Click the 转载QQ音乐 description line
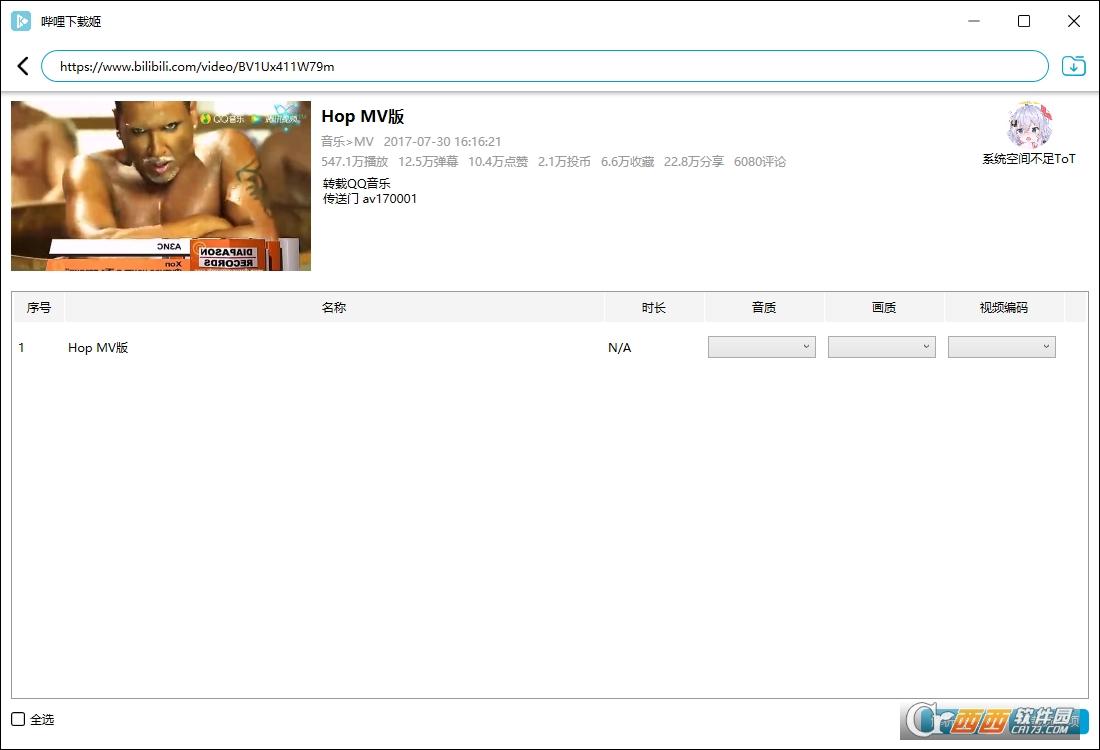 [x=356, y=184]
